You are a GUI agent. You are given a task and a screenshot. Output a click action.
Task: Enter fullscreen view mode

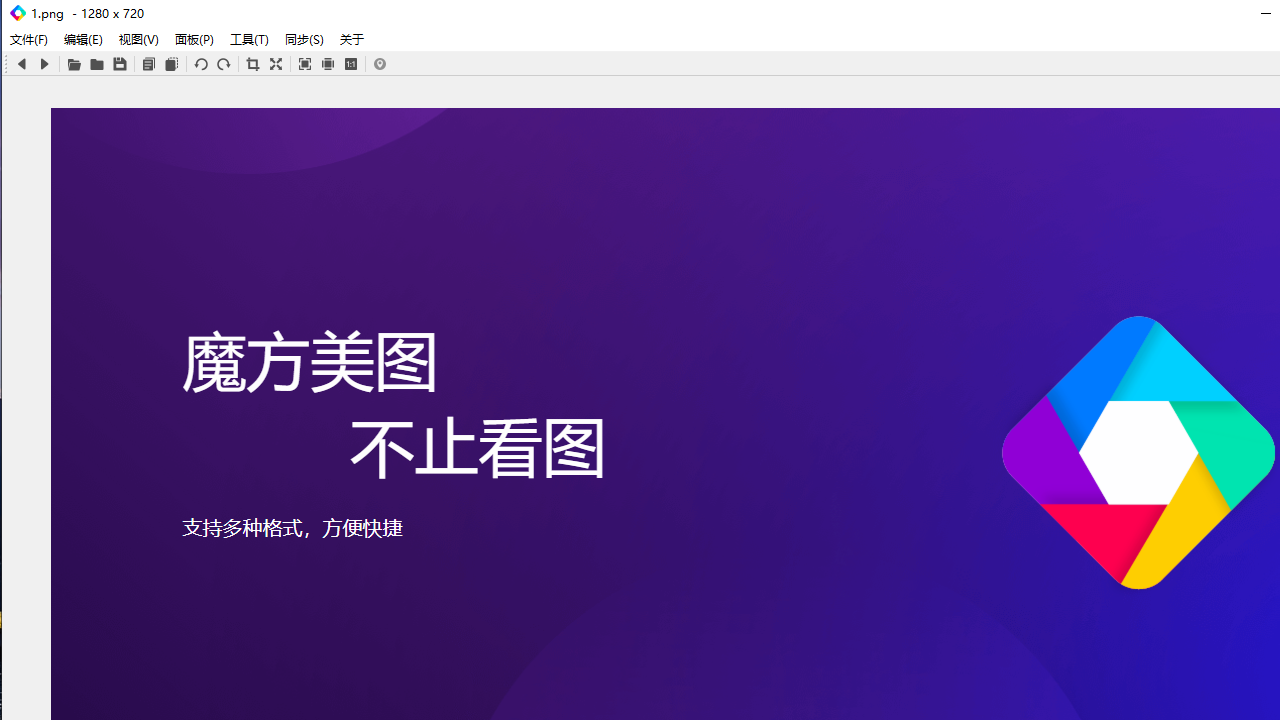pyautogui.click(x=276, y=64)
